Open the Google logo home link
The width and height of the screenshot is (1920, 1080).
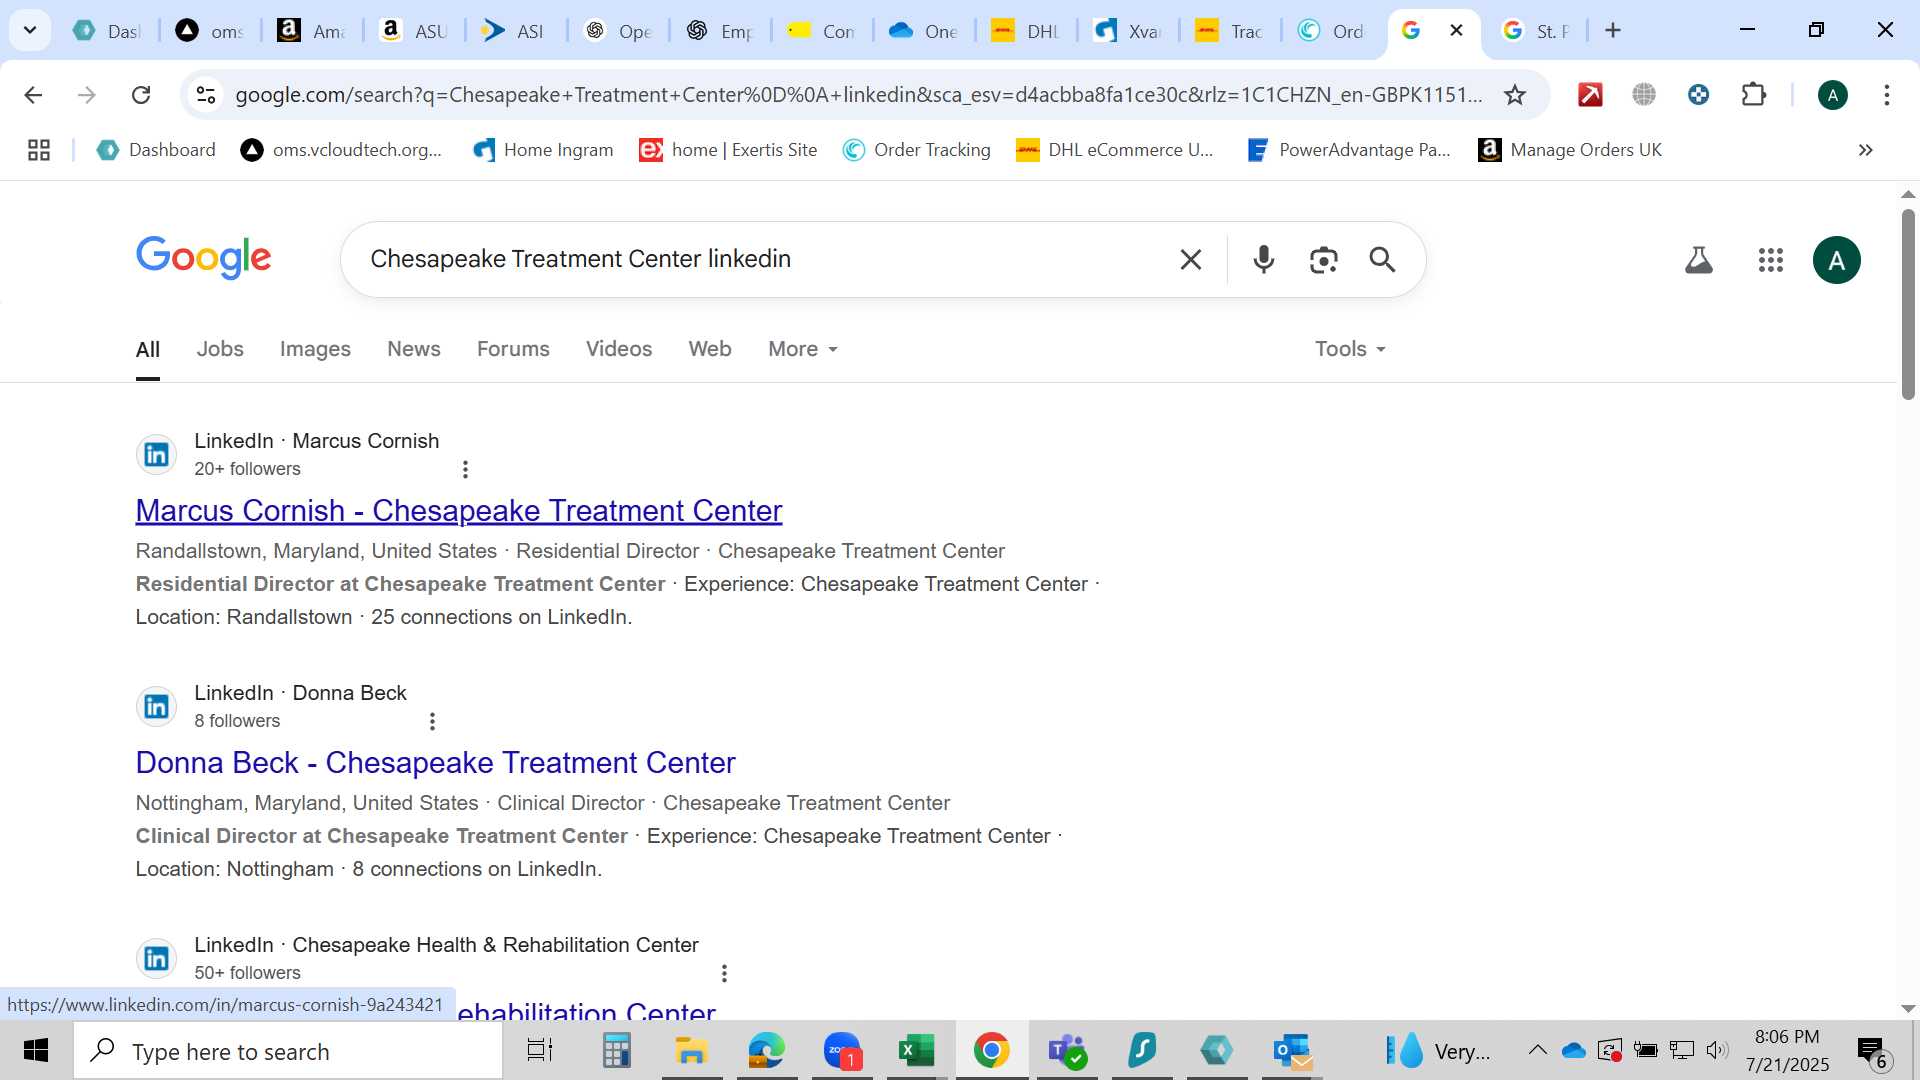click(204, 258)
